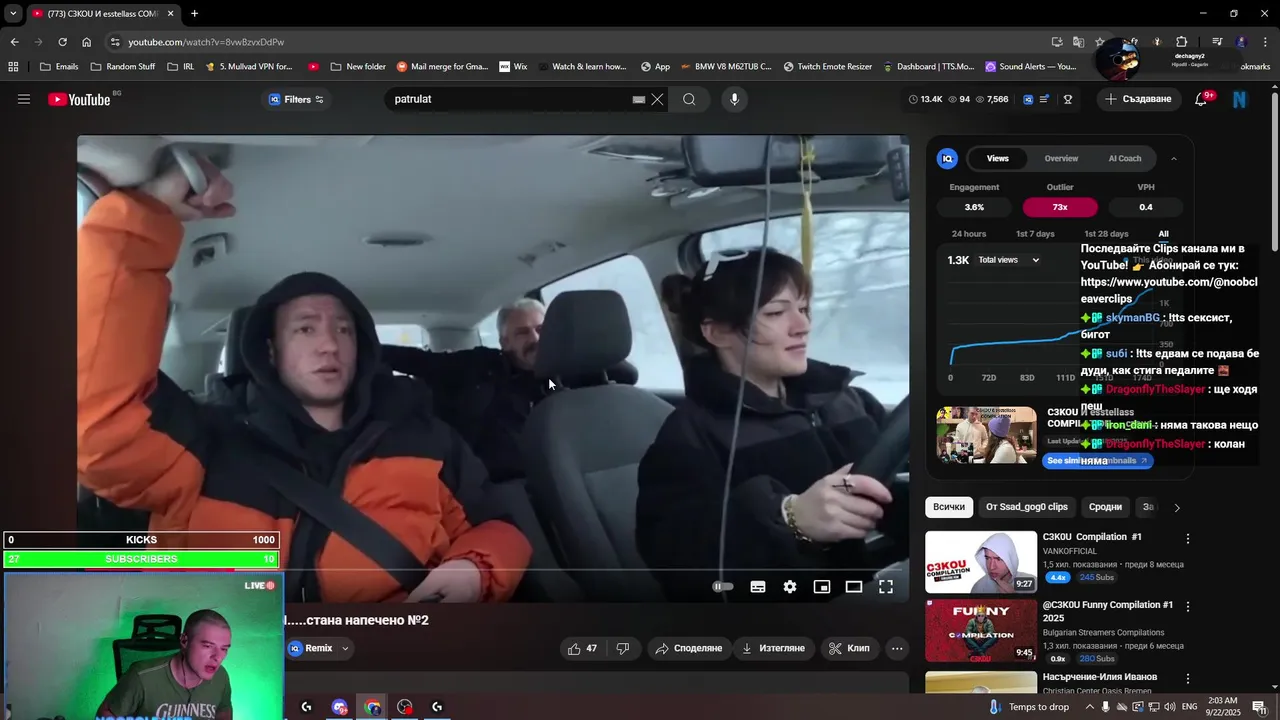This screenshot has height=720, width=1280.
Task: Switch to theater mode view
Action: [x=854, y=587]
